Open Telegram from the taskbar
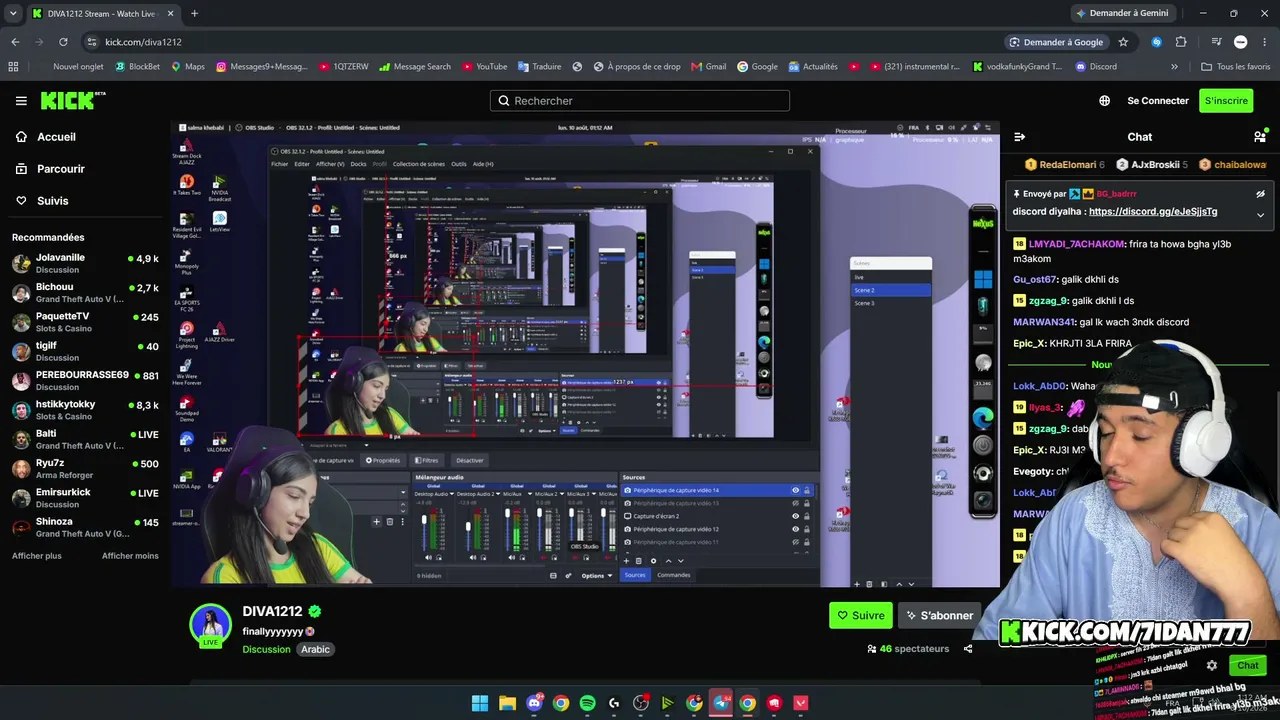This screenshot has height=720, width=1280. coord(721,703)
